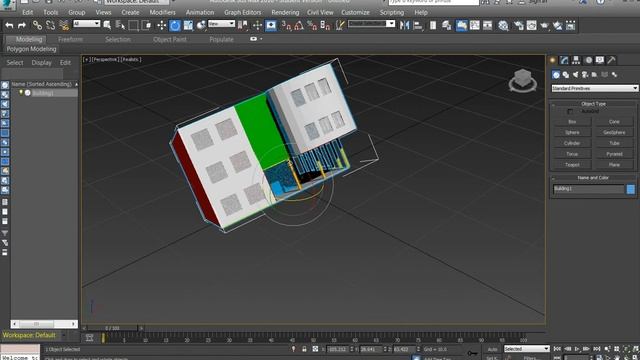The image size is (640, 360).
Task: Open the Select by Name tool
Action: [x=120, y=26]
